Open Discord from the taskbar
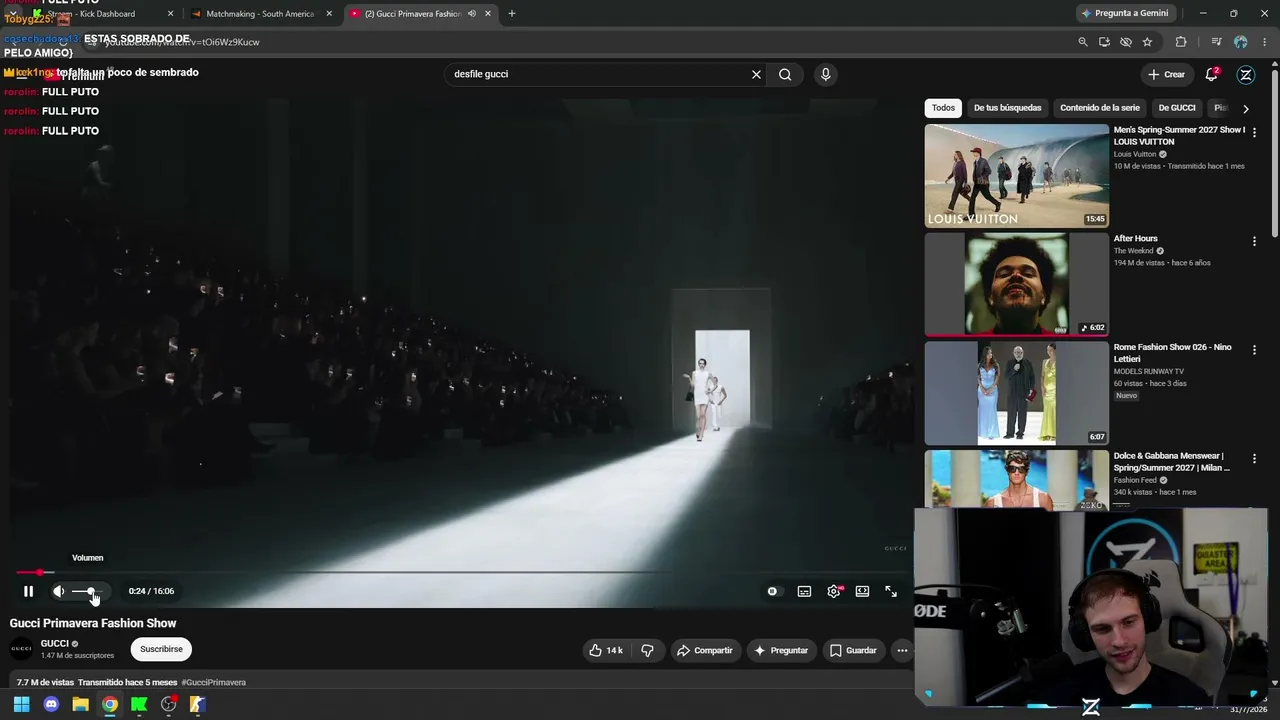This screenshot has width=1280, height=720. 51,704
